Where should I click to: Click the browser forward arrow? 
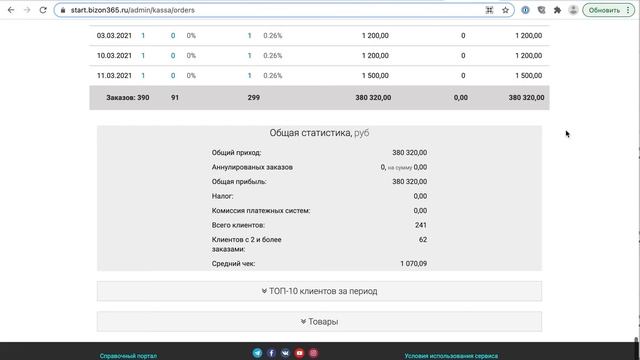tap(27, 10)
